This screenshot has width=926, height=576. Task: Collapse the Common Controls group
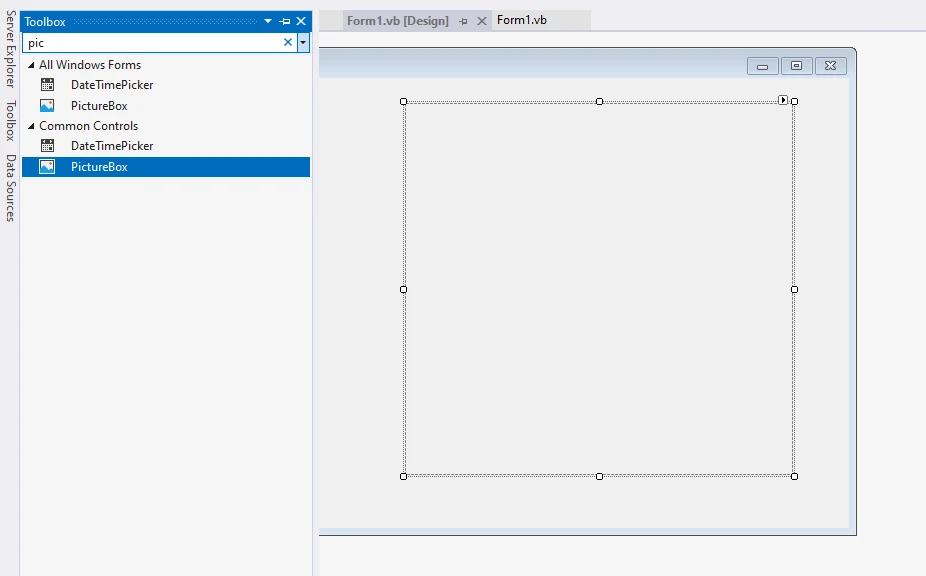pyautogui.click(x=31, y=126)
